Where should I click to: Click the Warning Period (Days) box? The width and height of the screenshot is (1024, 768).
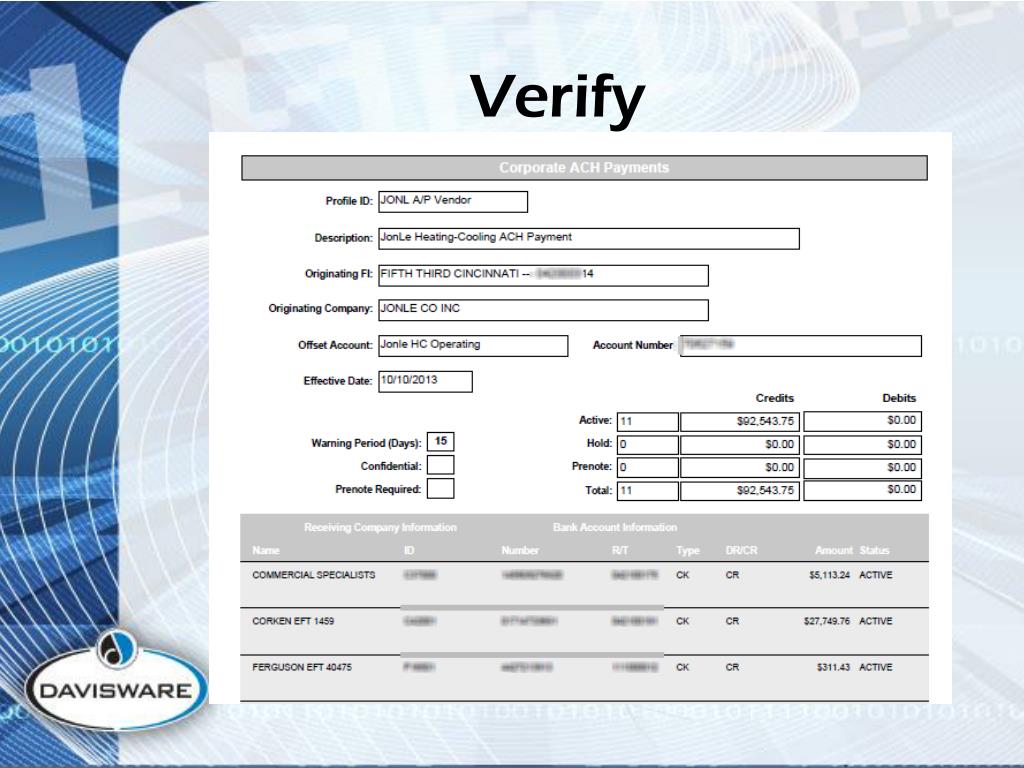(440, 441)
